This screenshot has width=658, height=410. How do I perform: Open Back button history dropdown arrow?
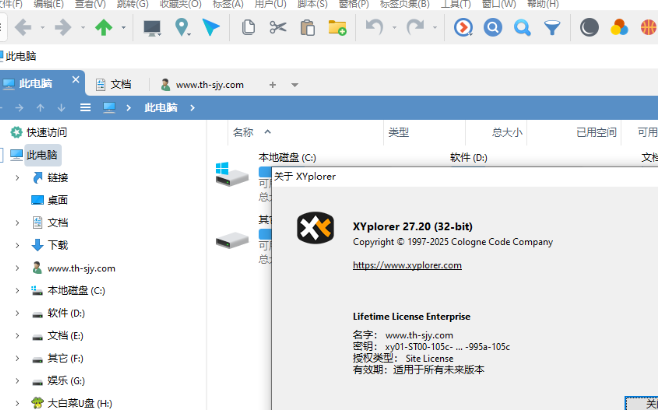coord(42,28)
